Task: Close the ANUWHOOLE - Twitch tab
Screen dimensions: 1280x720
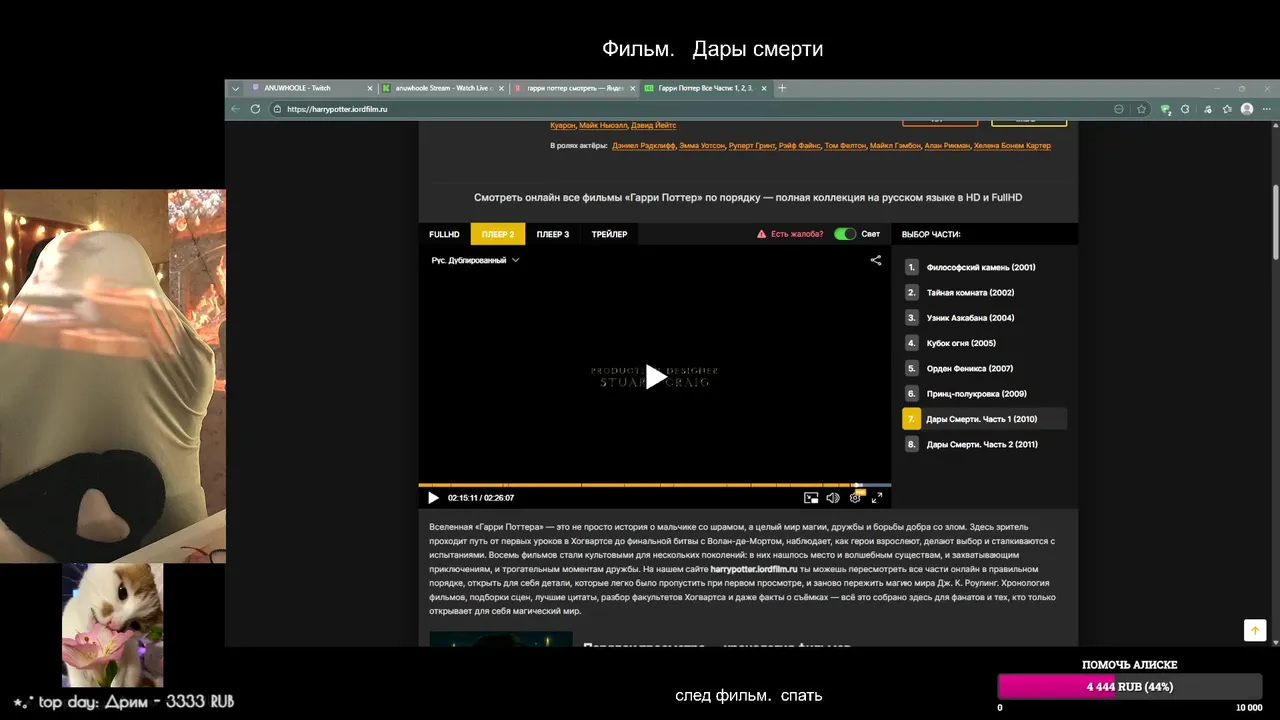Action: 370,88
